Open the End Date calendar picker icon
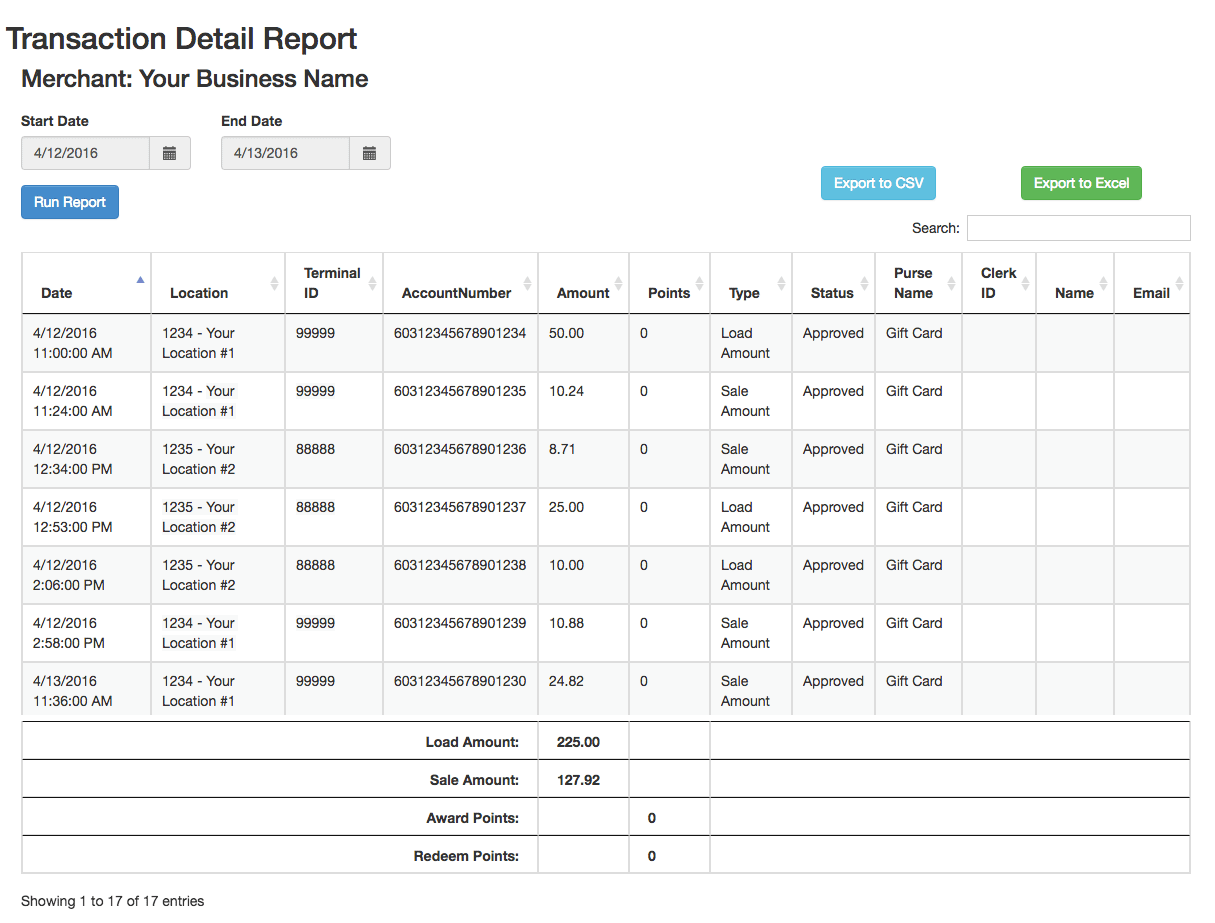 tap(370, 153)
